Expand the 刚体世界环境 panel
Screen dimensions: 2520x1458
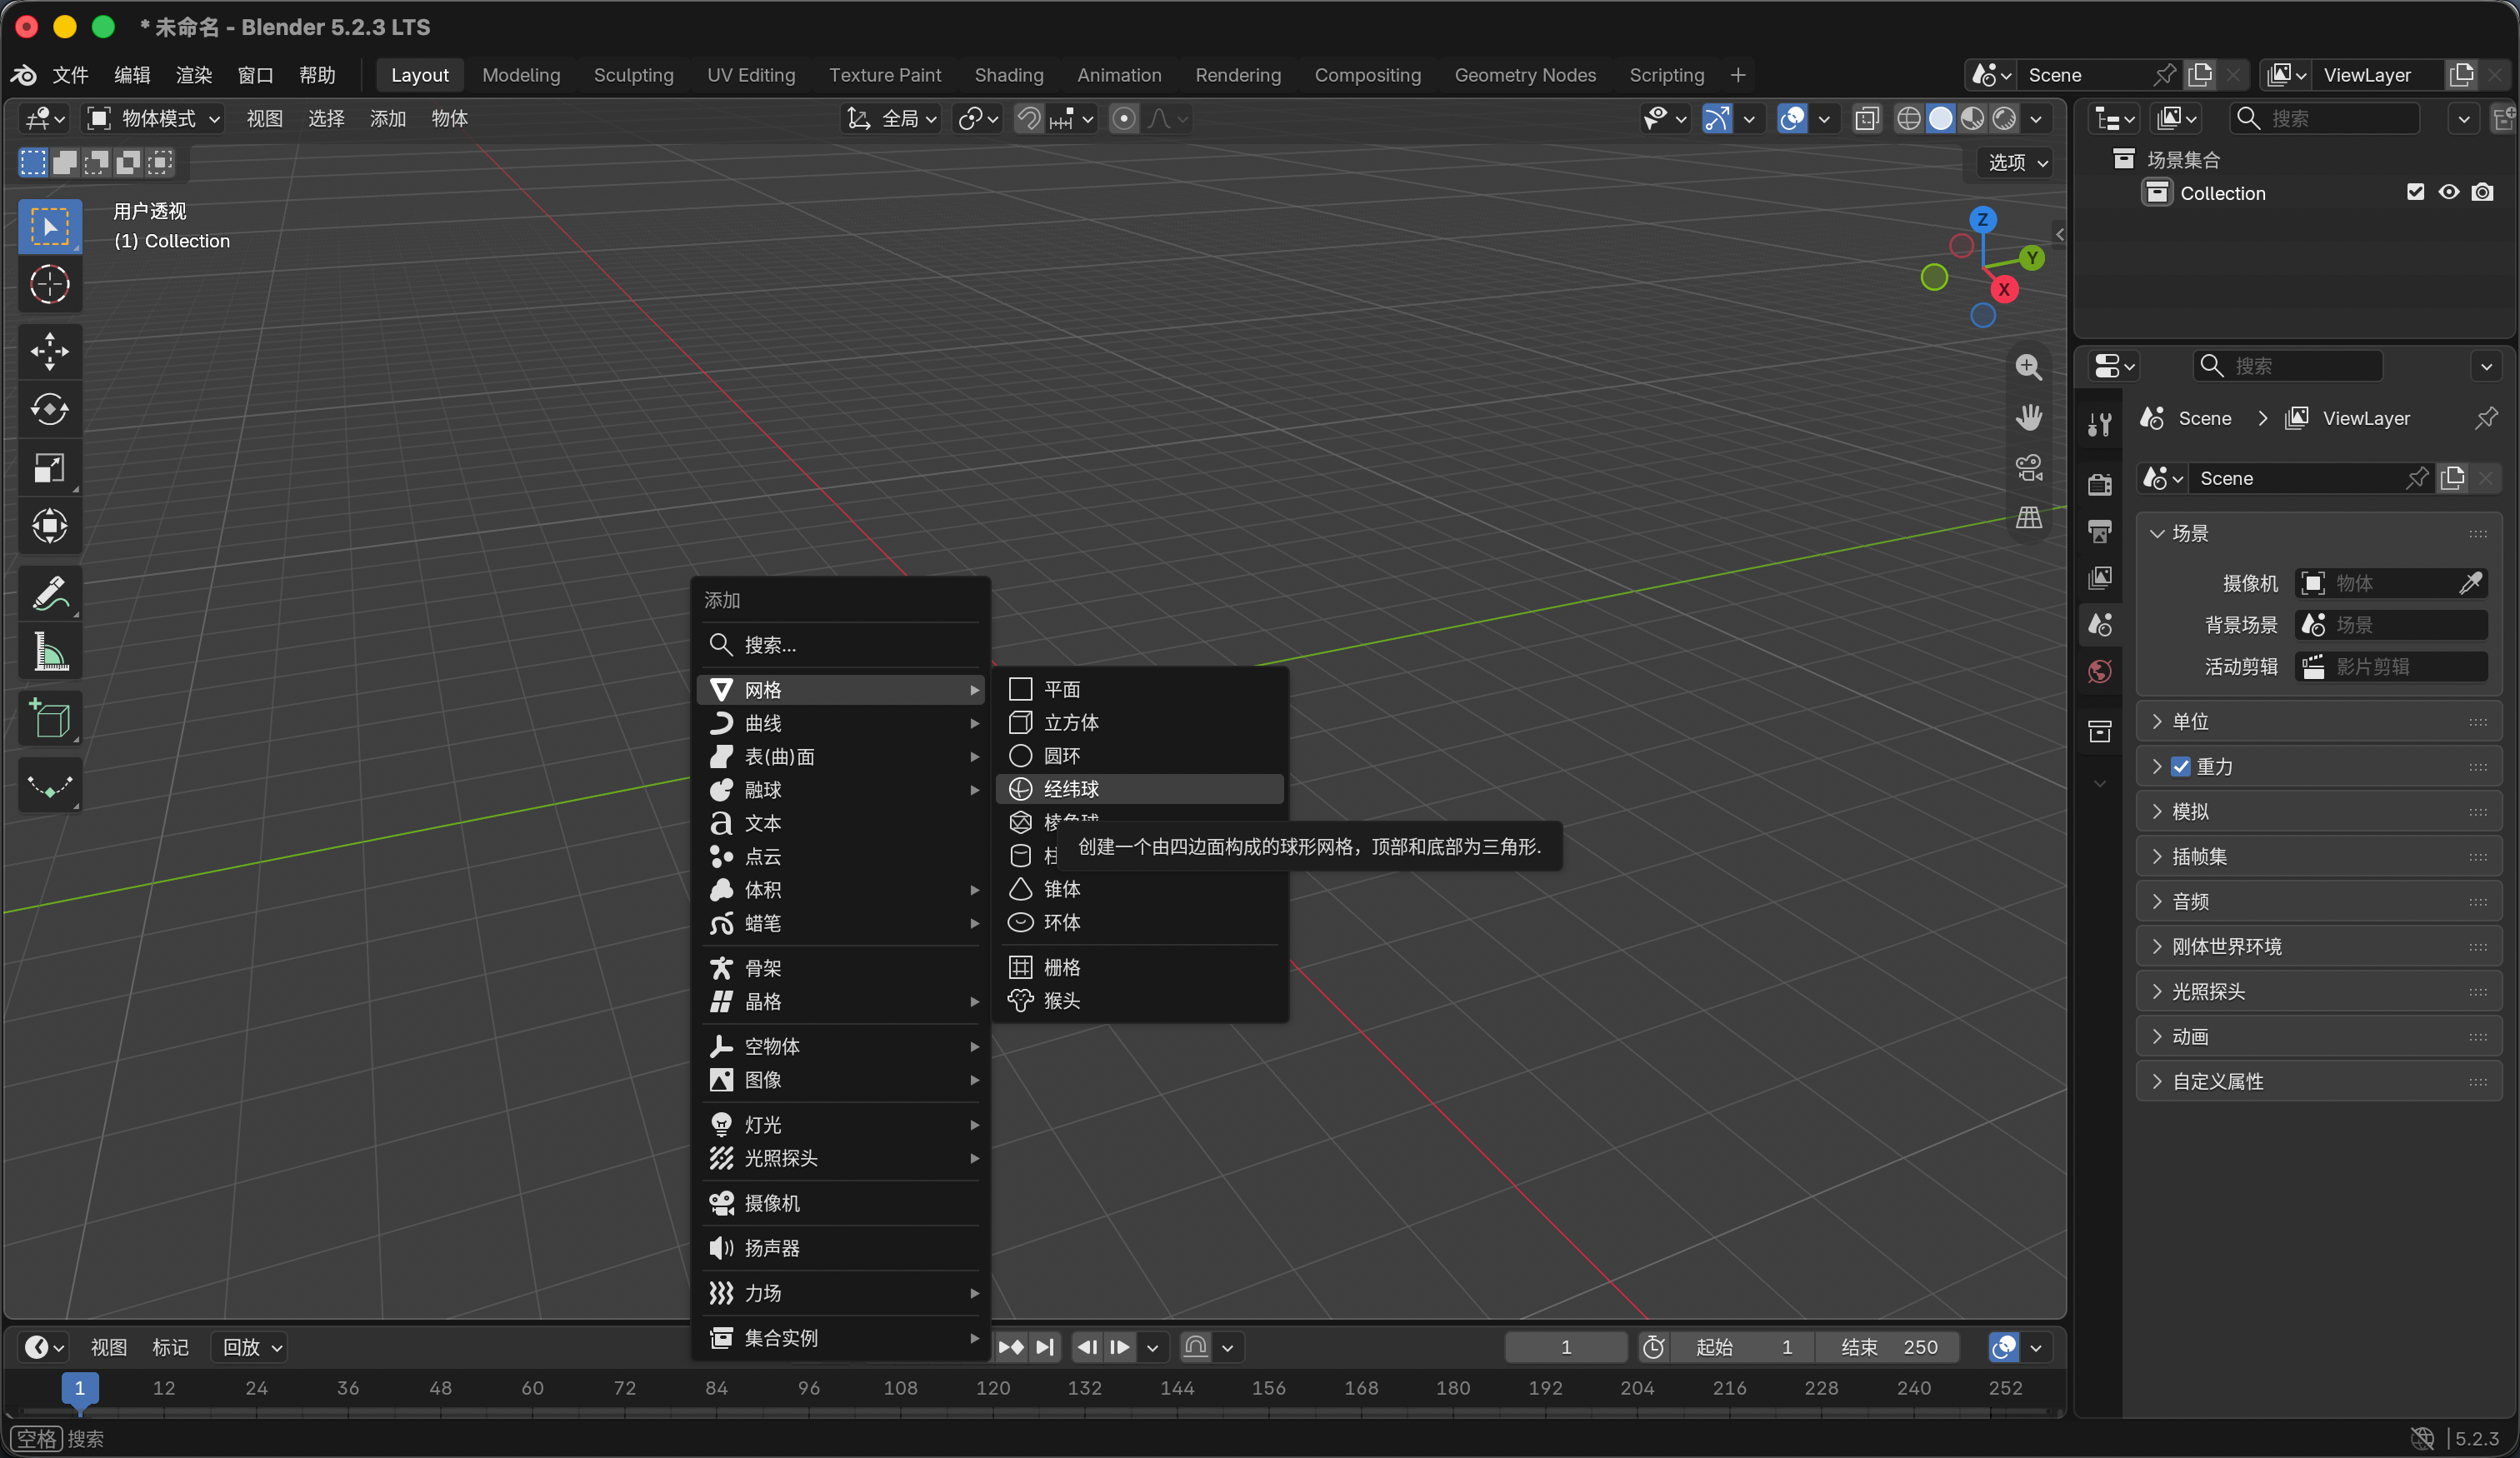(x=2318, y=947)
